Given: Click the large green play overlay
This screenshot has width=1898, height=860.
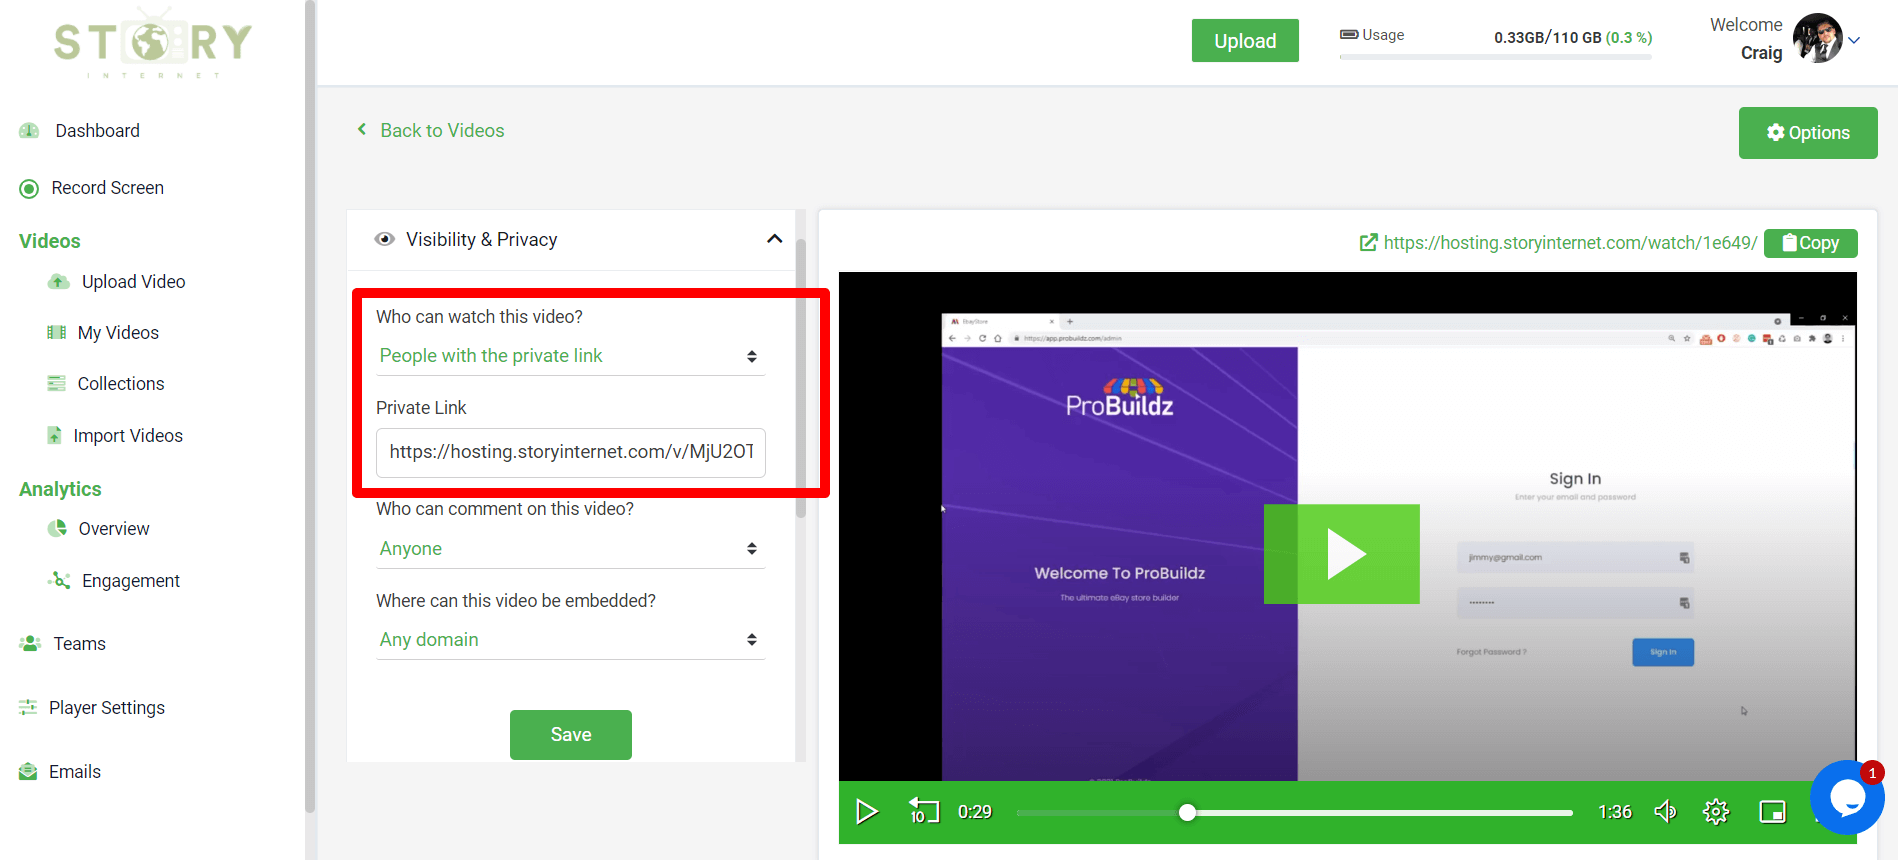Looking at the screenshot, I should pos(1342,554).
